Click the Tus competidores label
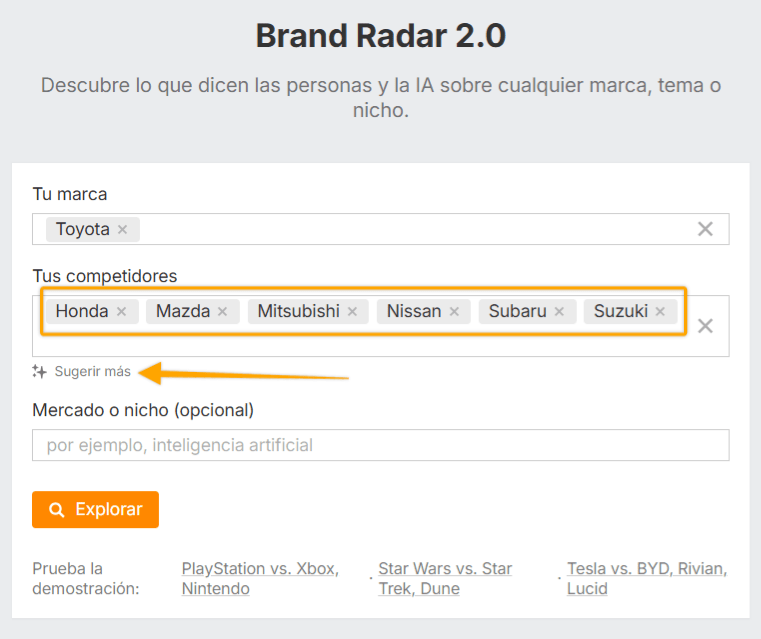The image size is (761, 639). [105, 276]
